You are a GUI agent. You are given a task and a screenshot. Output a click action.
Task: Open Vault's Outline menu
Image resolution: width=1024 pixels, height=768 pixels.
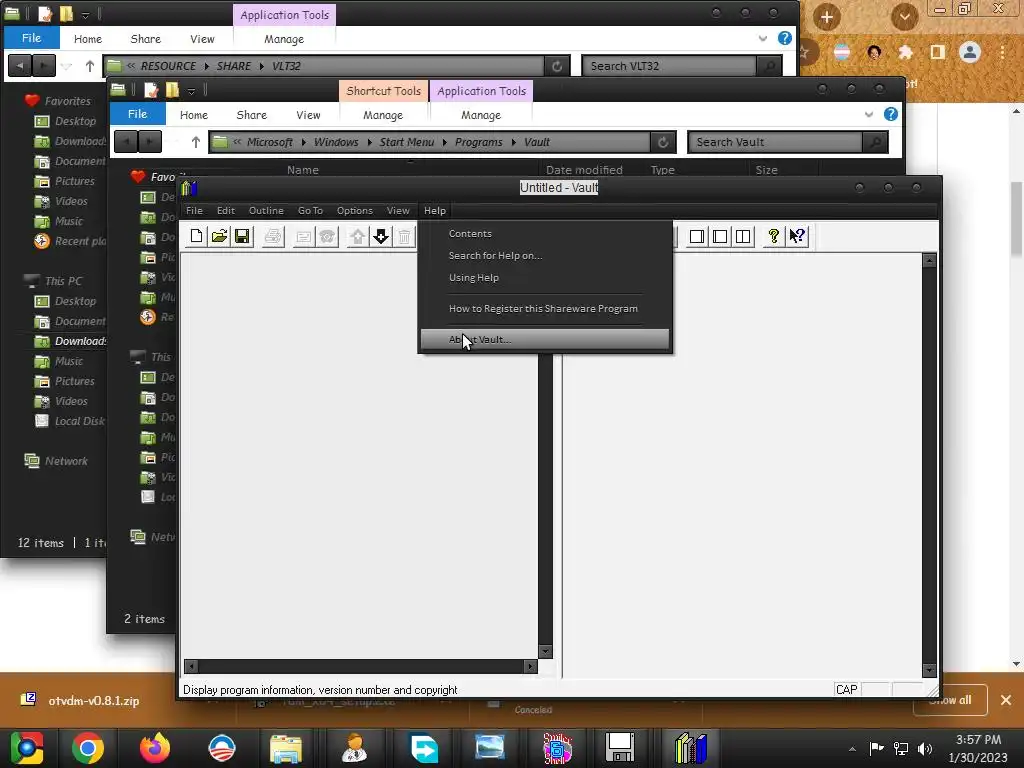[266, 210]
